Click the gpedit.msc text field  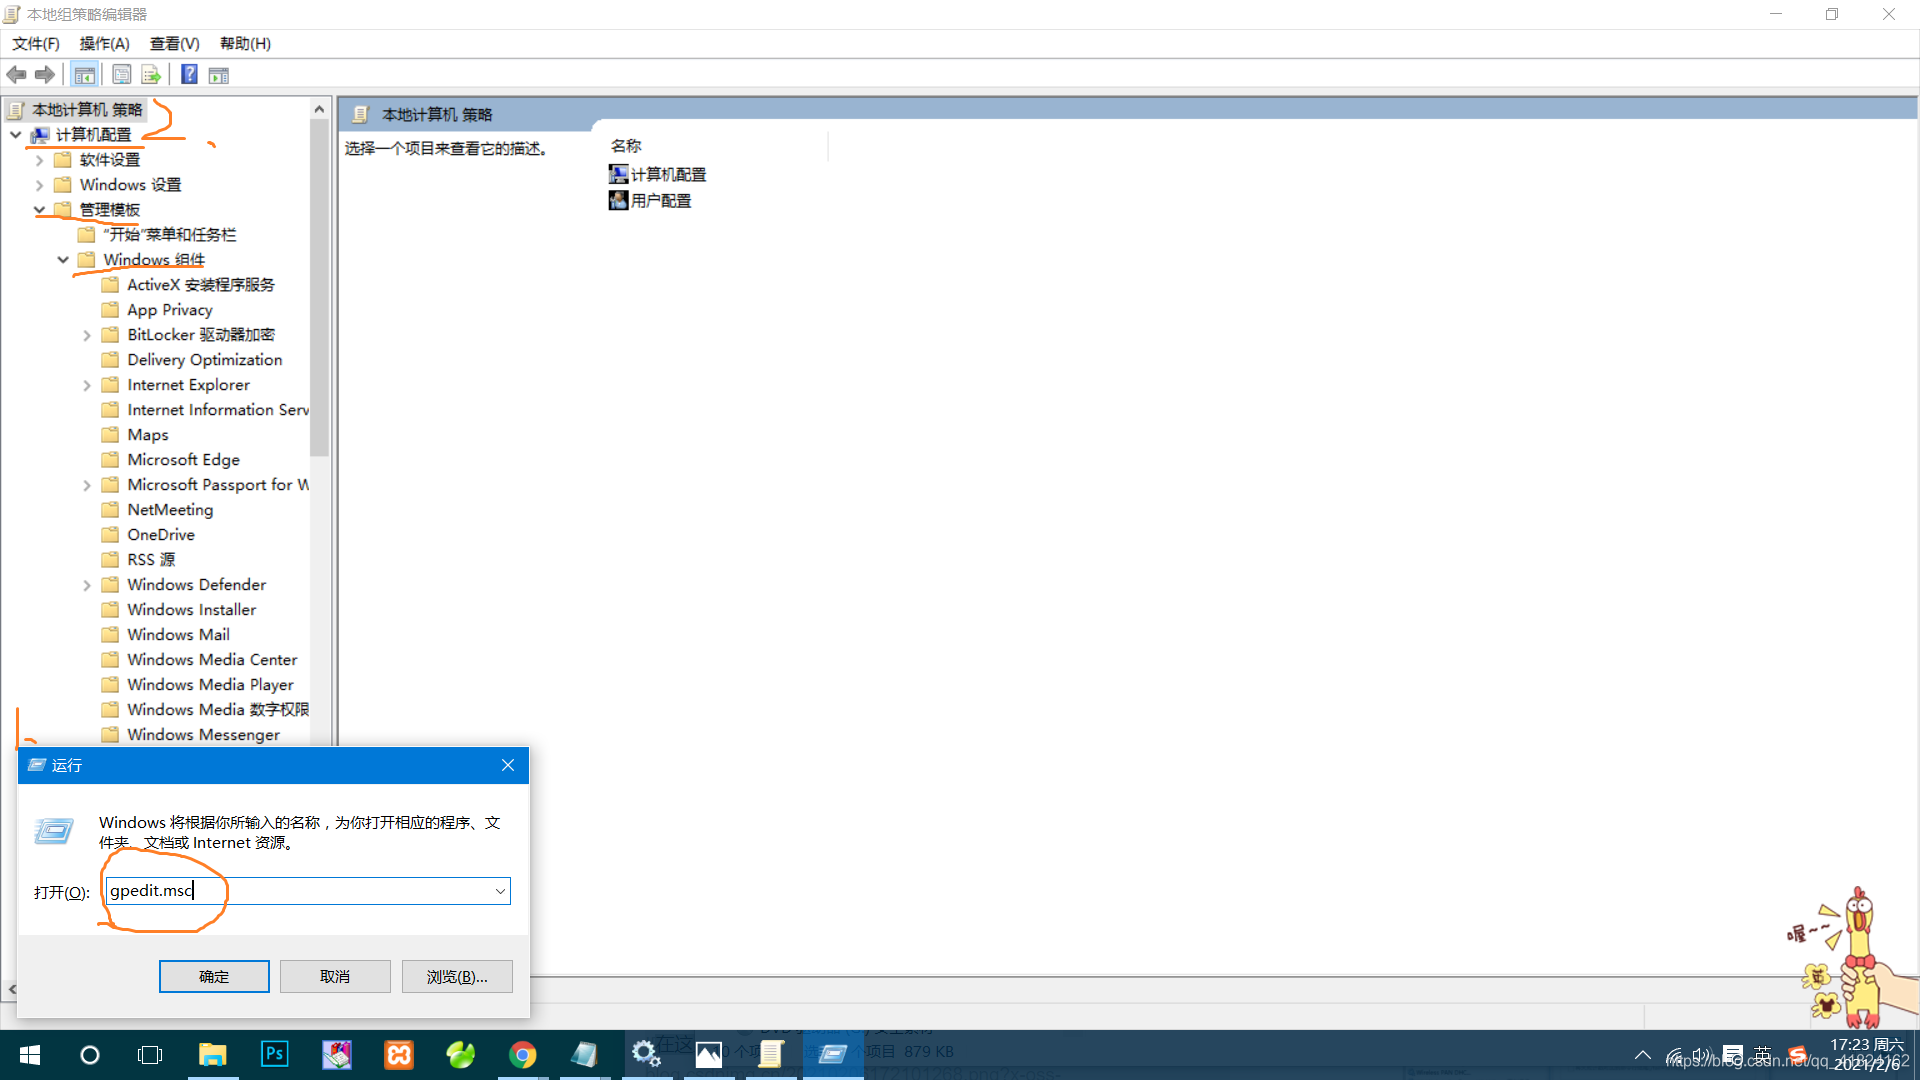[309, 891]
